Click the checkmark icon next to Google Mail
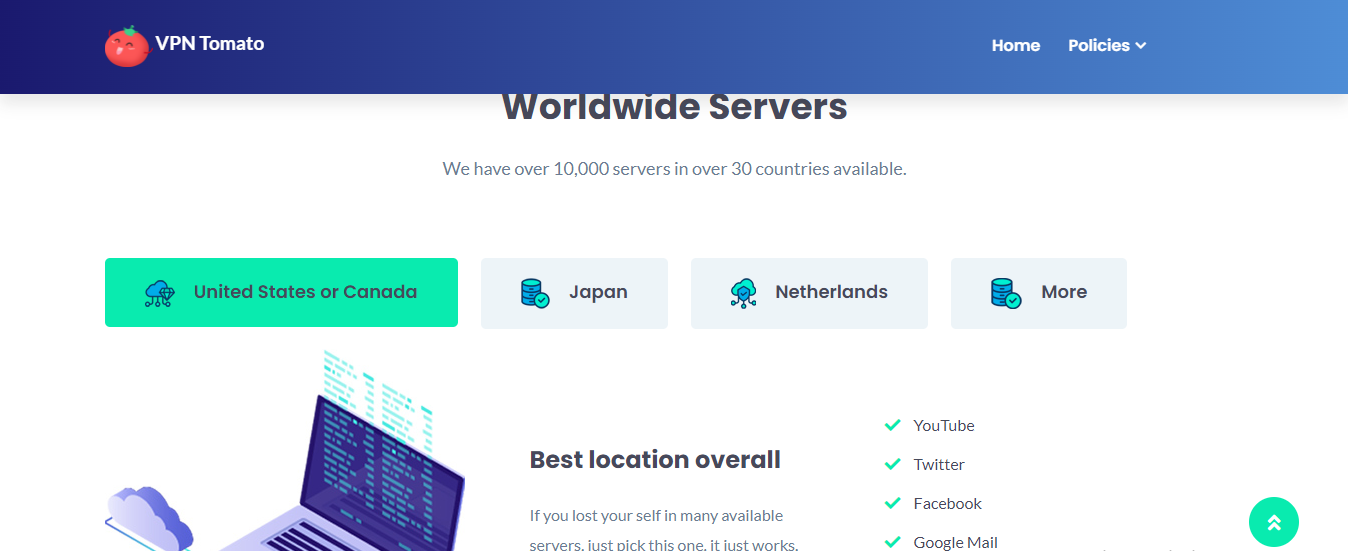 click(x=893, y=542)
